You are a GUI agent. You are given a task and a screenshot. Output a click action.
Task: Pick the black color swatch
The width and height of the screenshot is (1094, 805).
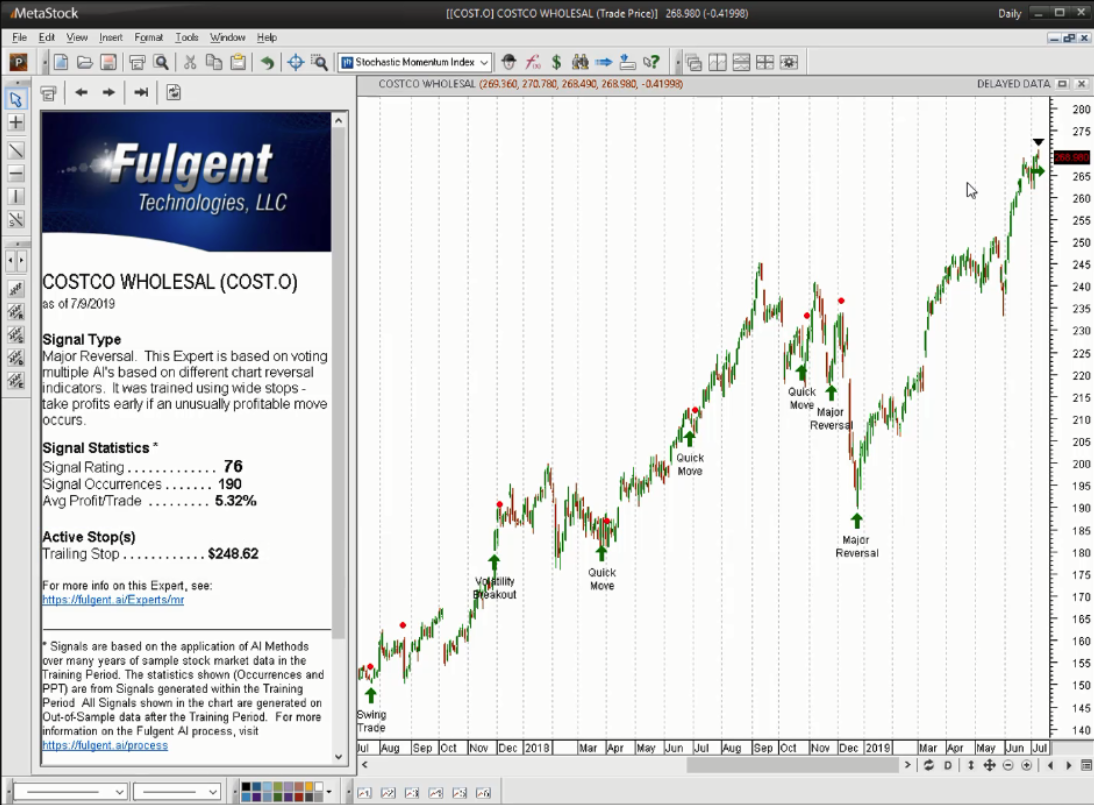[x=246, y=788]
